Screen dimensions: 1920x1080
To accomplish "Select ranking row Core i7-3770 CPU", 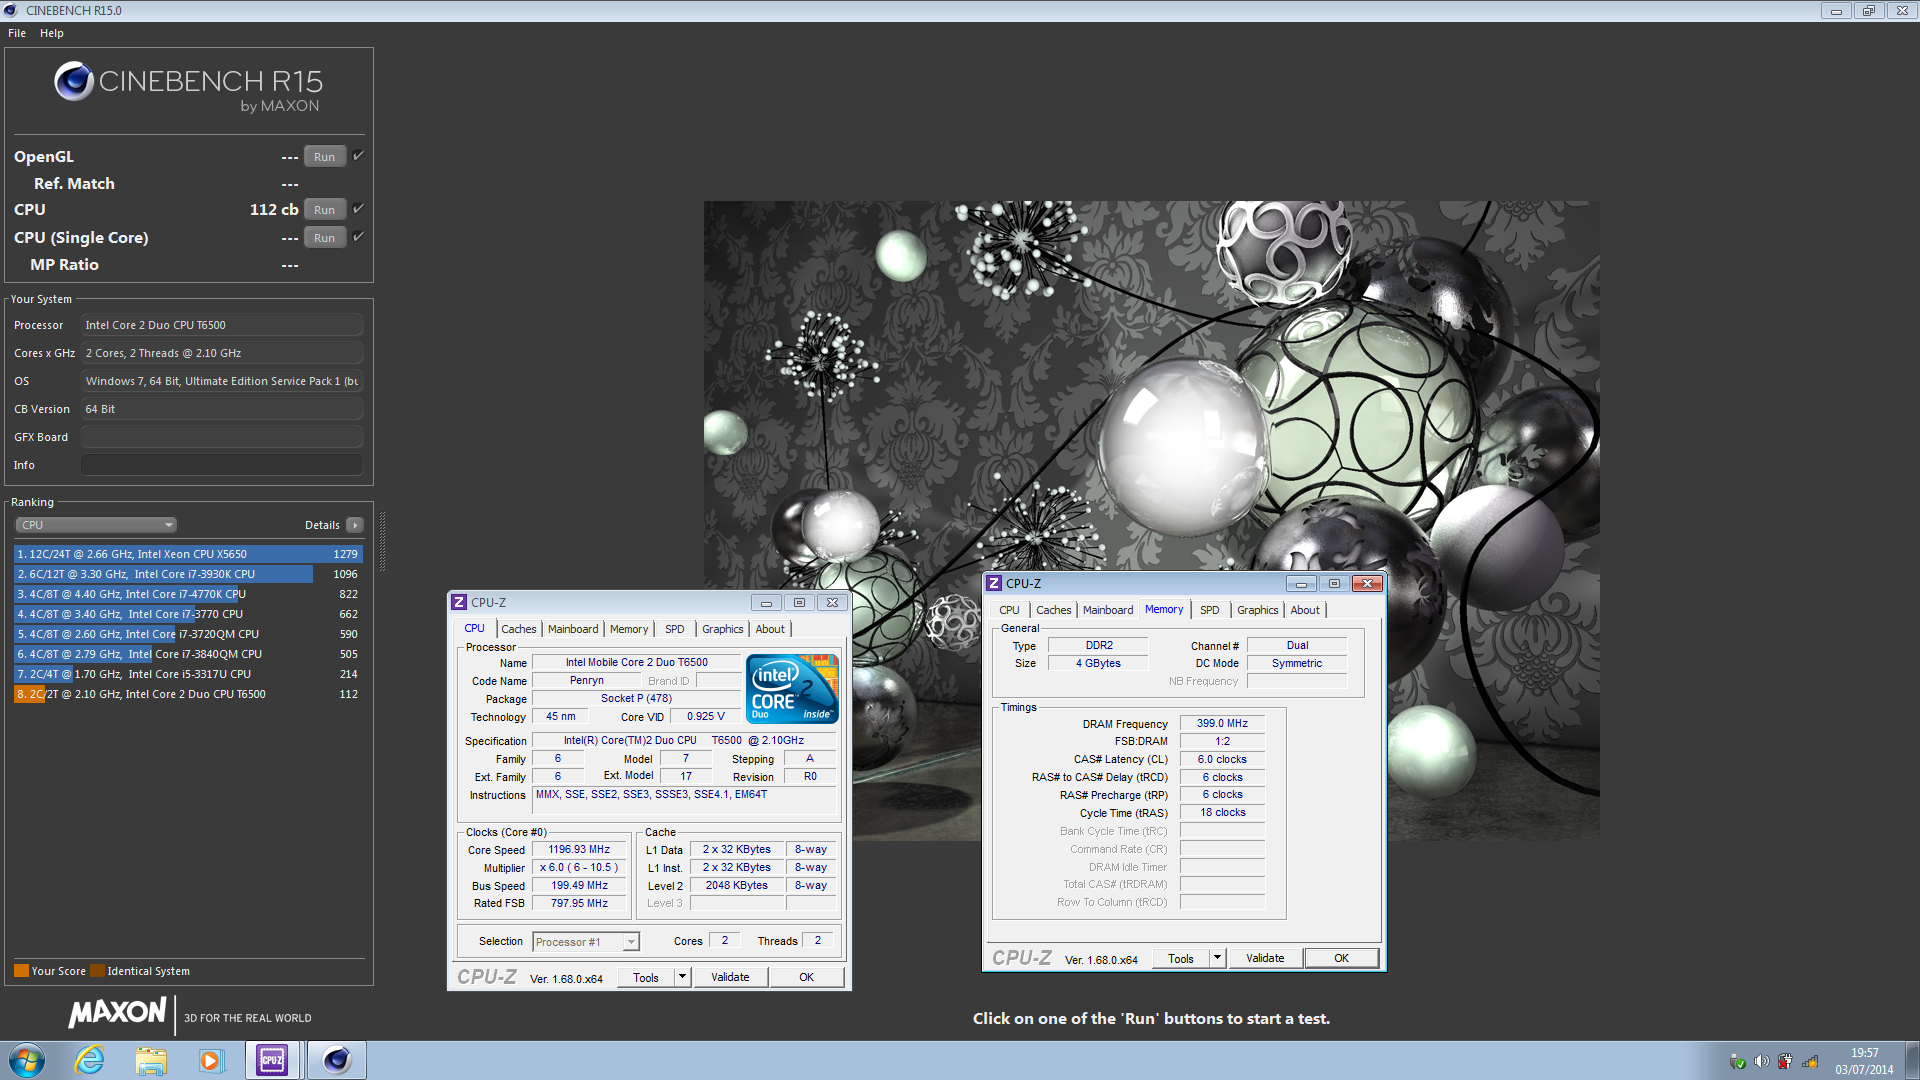I will [188, 614].
